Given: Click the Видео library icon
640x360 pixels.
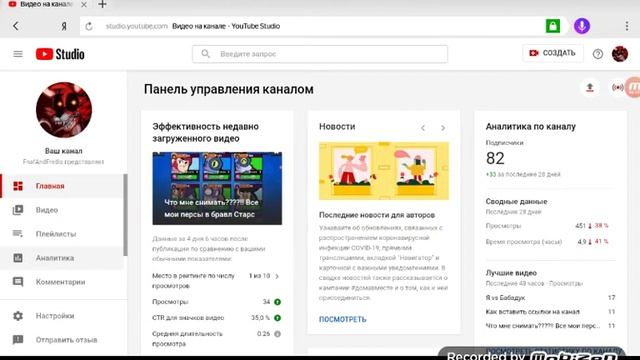Looking at the screenshot, I should pos(18,210).
